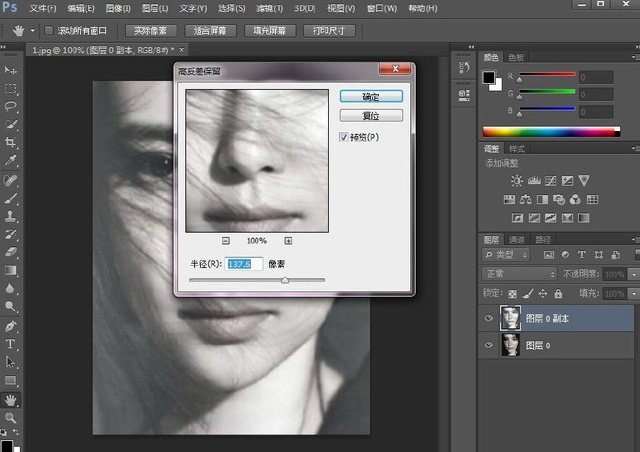Switch to the 通道 tab

tap(516, 240)
